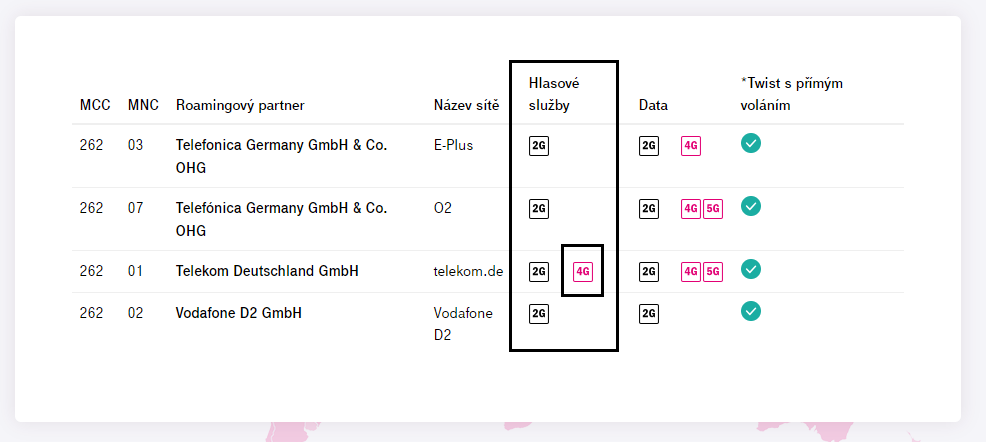Click the 2G voice badge for Vodafone D2

[x=539, y=313]
